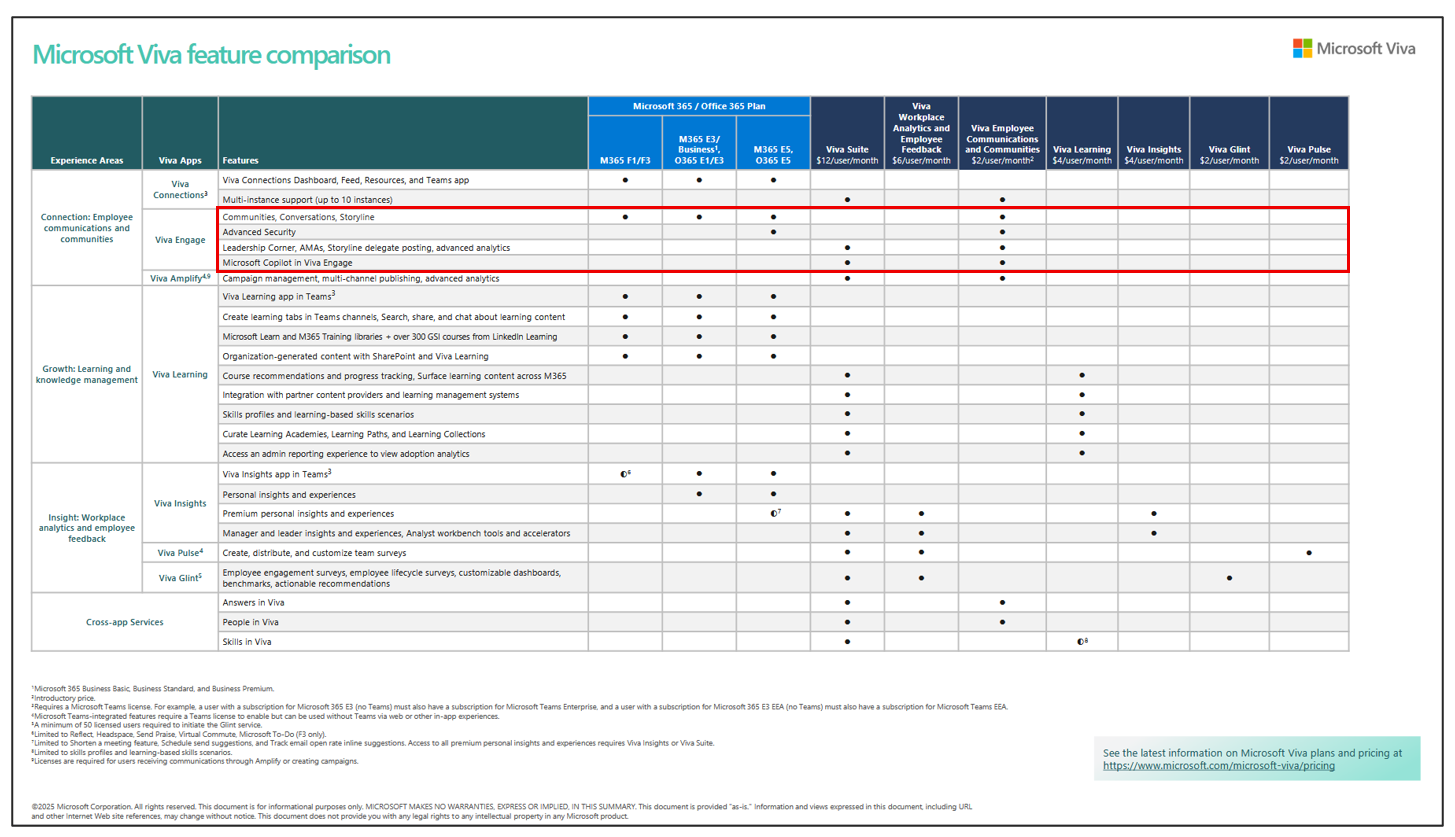
Task: Click the half-circle marker in Premium personal insights row
Action: (773, 513)
